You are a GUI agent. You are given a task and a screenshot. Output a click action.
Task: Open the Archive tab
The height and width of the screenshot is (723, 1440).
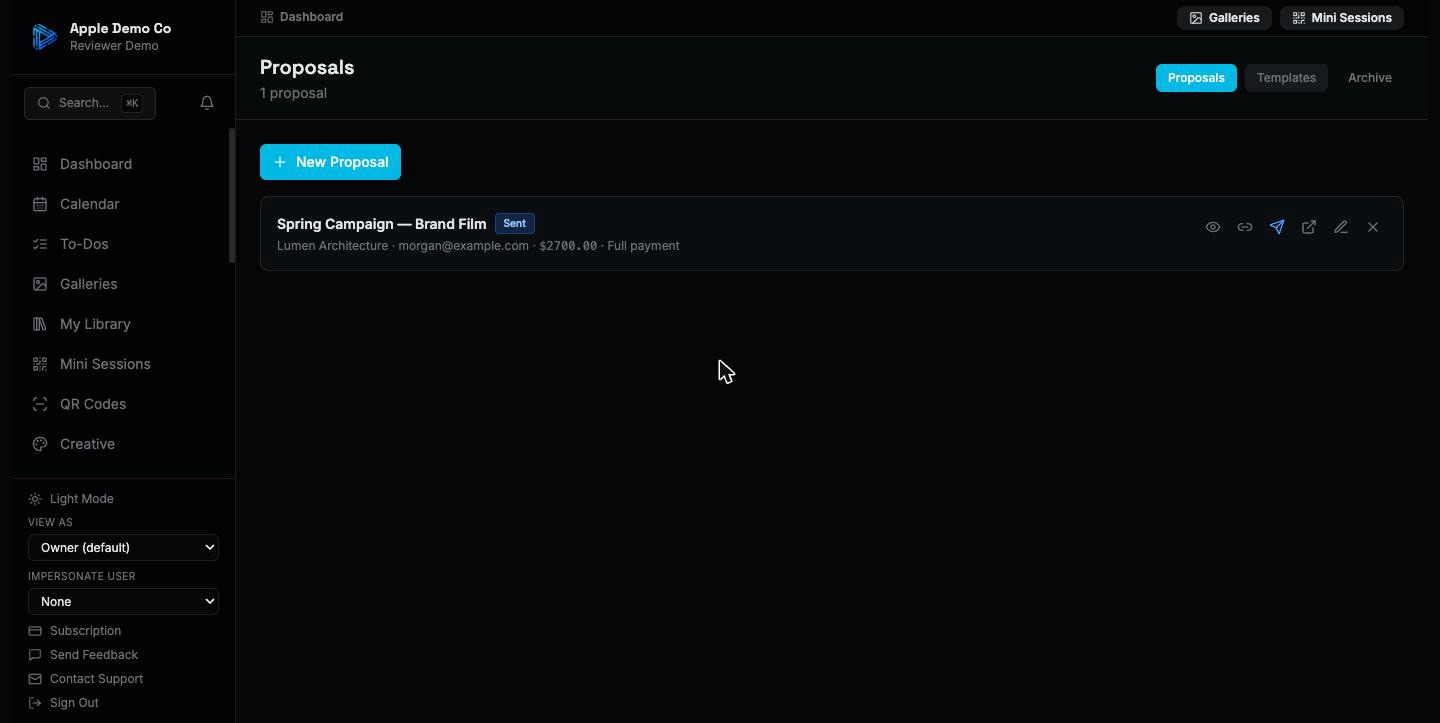tap(1370, 78)
